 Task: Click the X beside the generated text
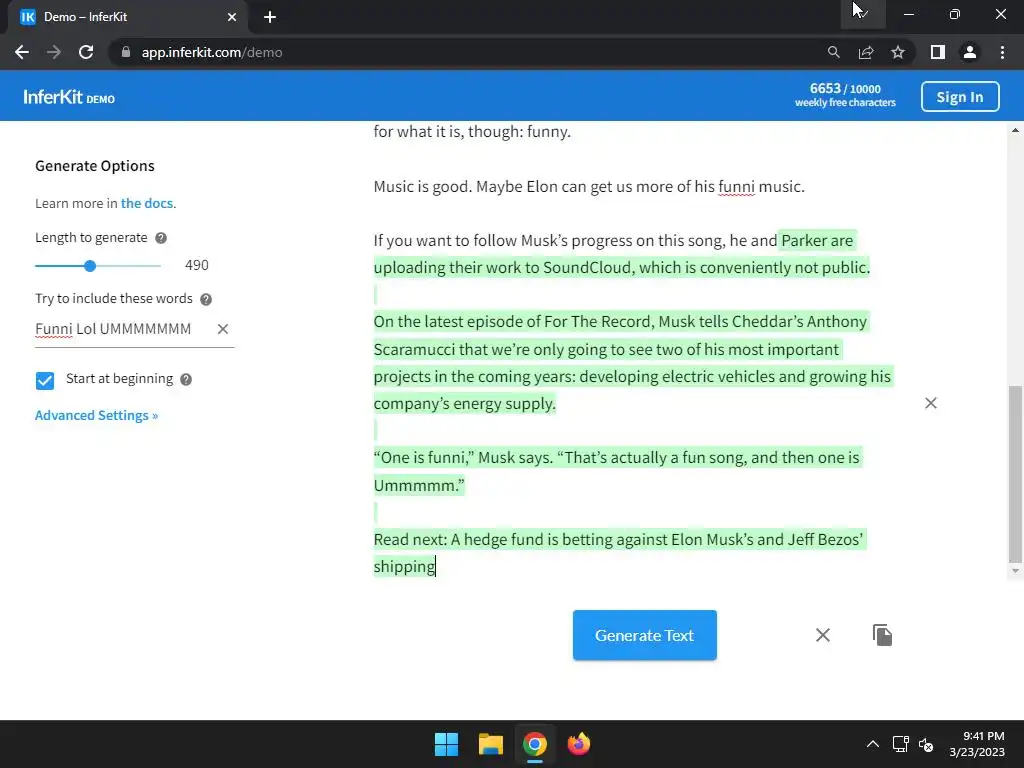click(931, 403)
